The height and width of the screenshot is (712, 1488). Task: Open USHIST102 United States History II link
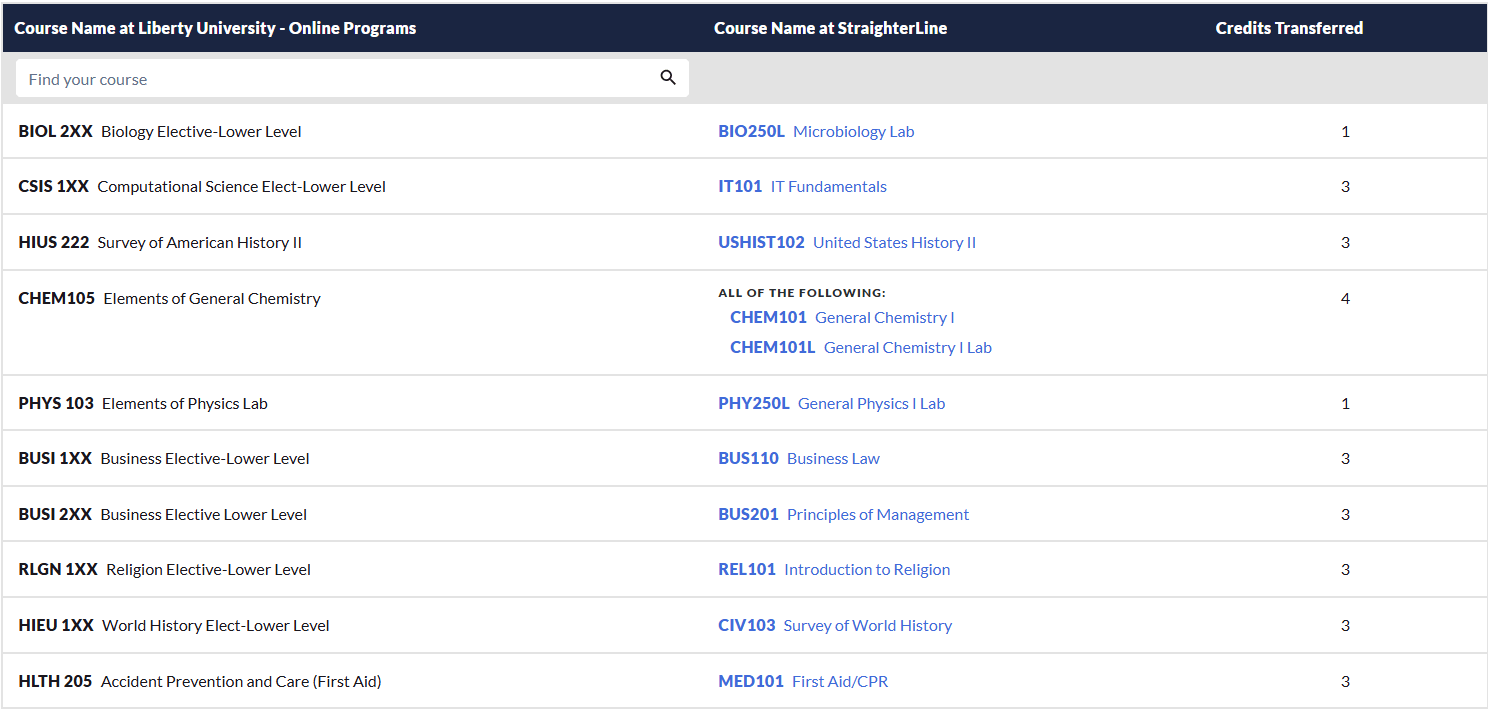coord(847,242)
